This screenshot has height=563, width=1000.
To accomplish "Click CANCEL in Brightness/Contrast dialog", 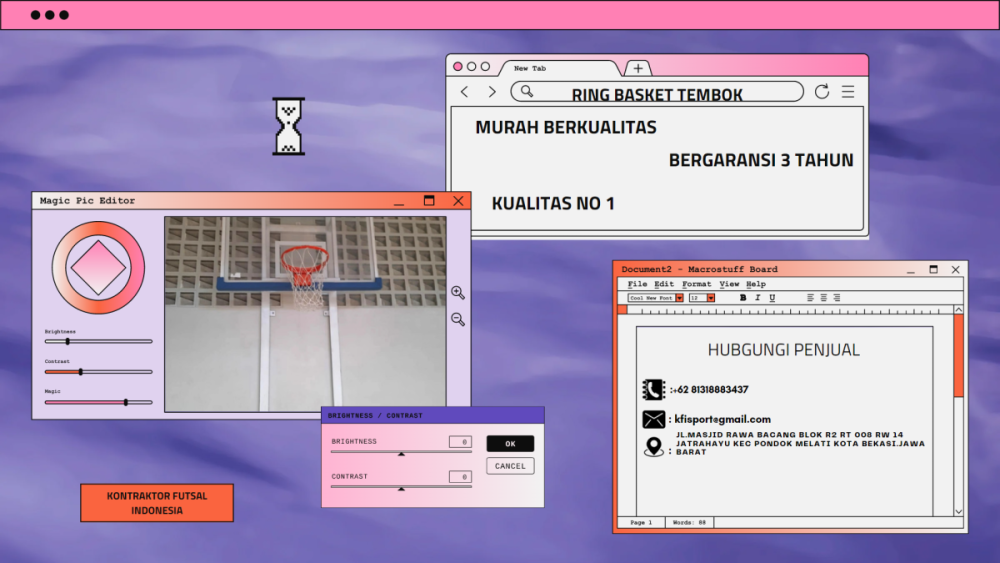I will (510, 466).
